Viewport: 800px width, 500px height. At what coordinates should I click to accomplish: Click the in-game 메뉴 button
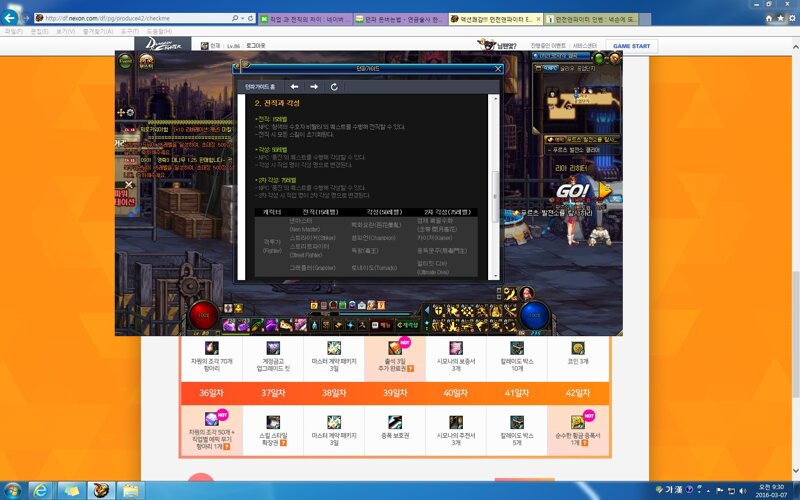381,325
